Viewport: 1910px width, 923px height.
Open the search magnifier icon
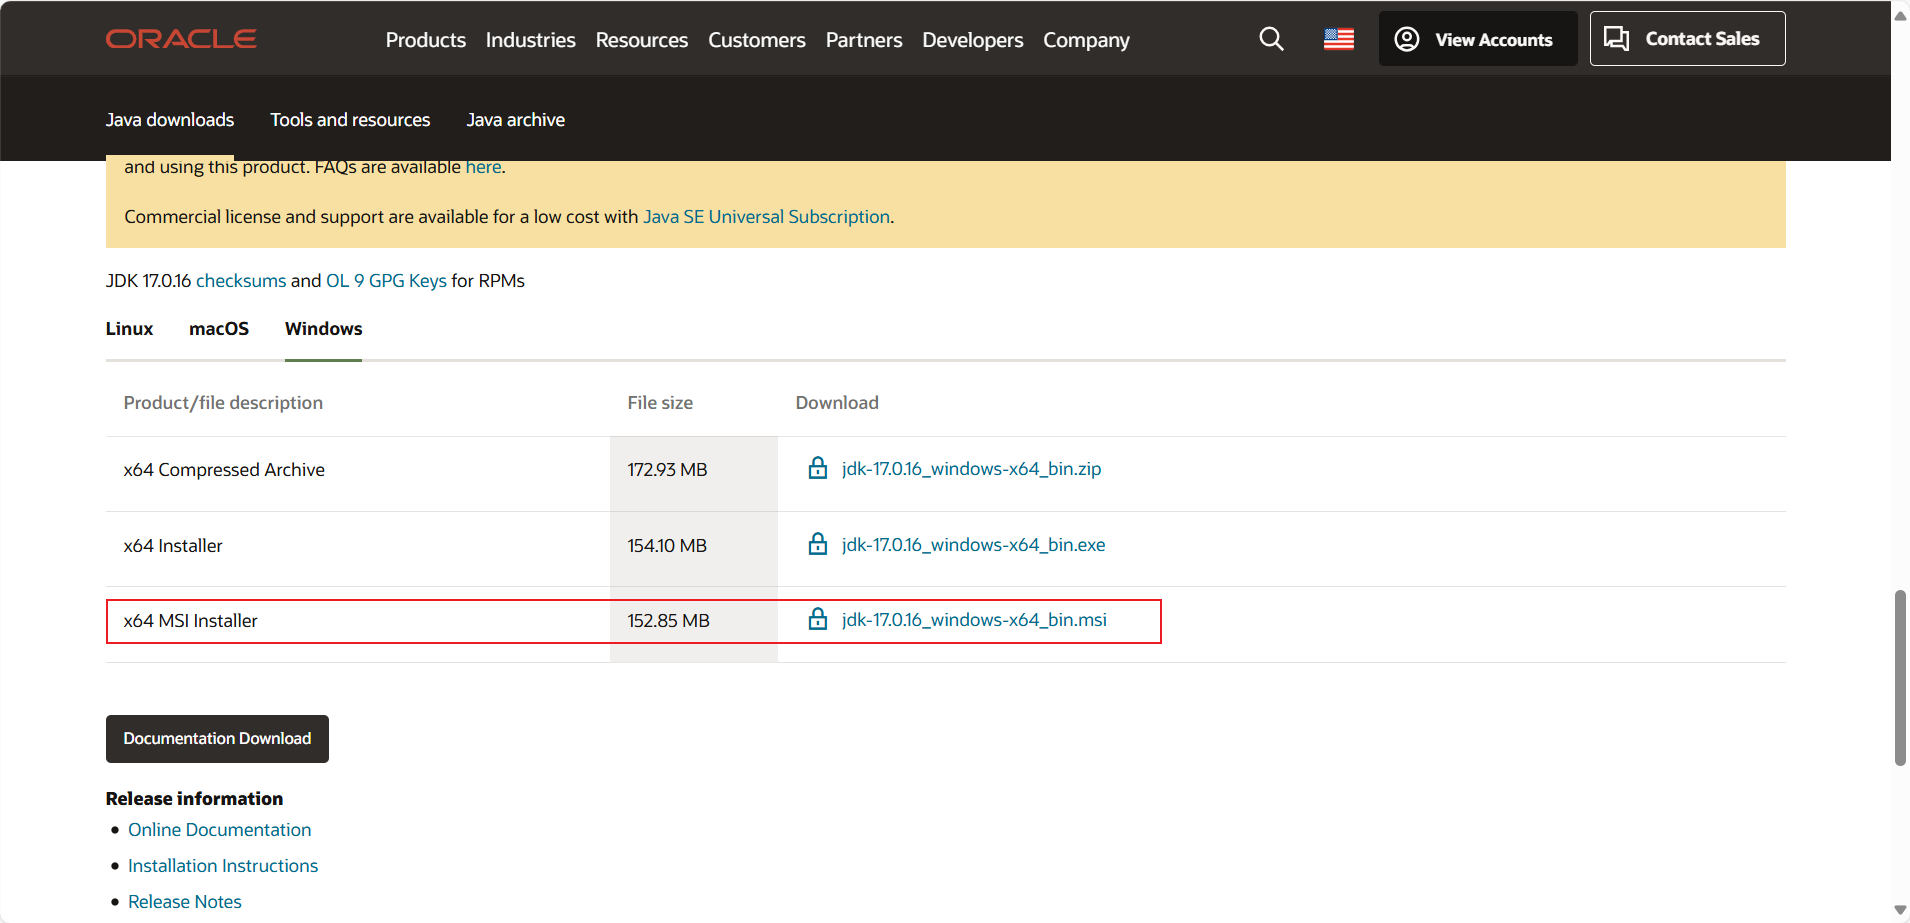pos(1271,39)
